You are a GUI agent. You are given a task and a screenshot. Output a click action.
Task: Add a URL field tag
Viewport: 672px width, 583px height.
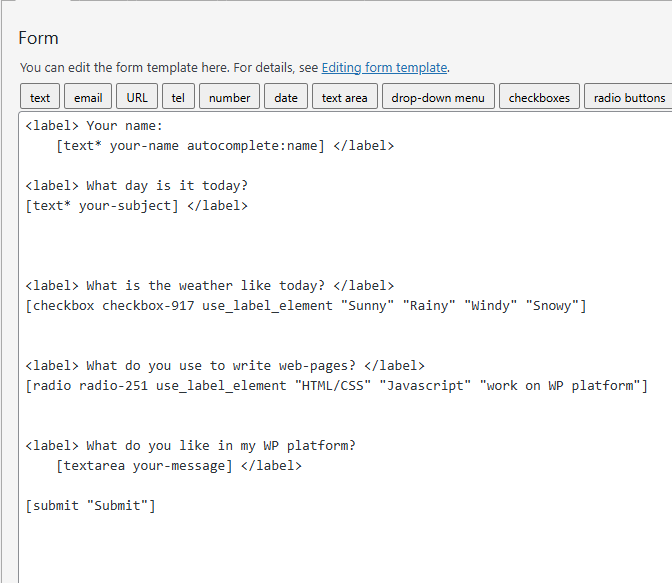pos(137,97)
